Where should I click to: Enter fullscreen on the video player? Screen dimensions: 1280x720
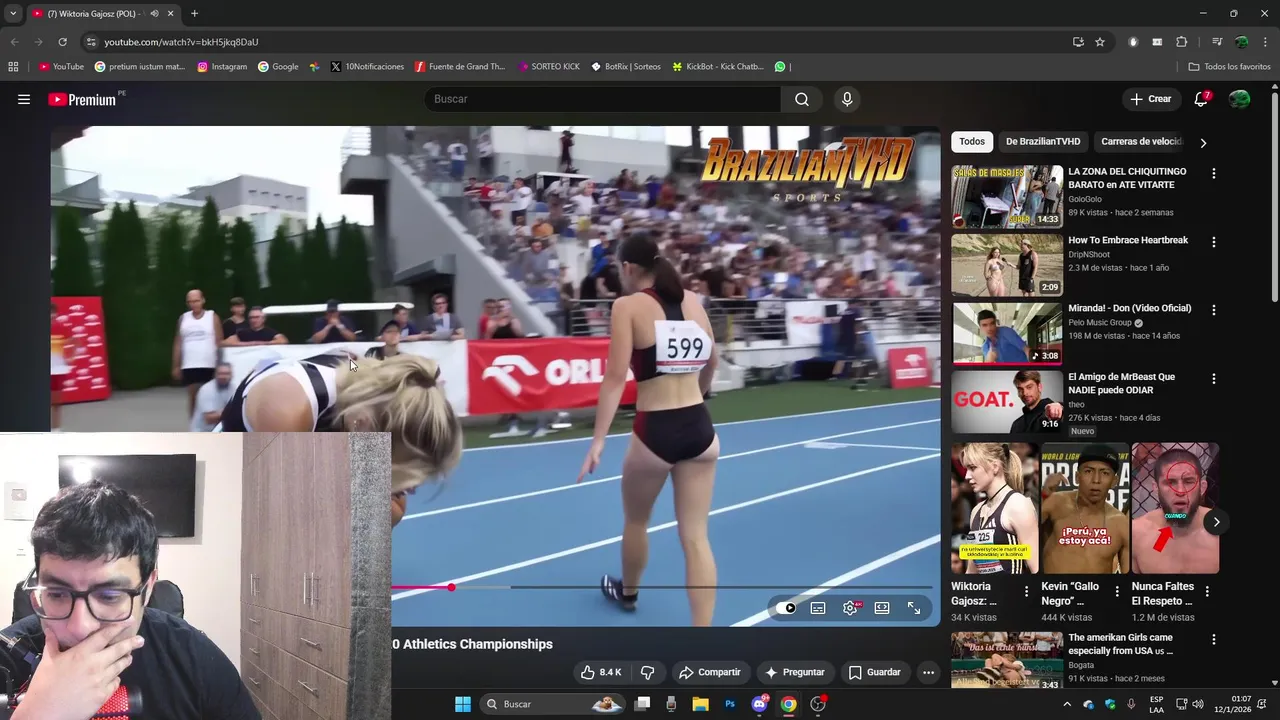[914, 608]
